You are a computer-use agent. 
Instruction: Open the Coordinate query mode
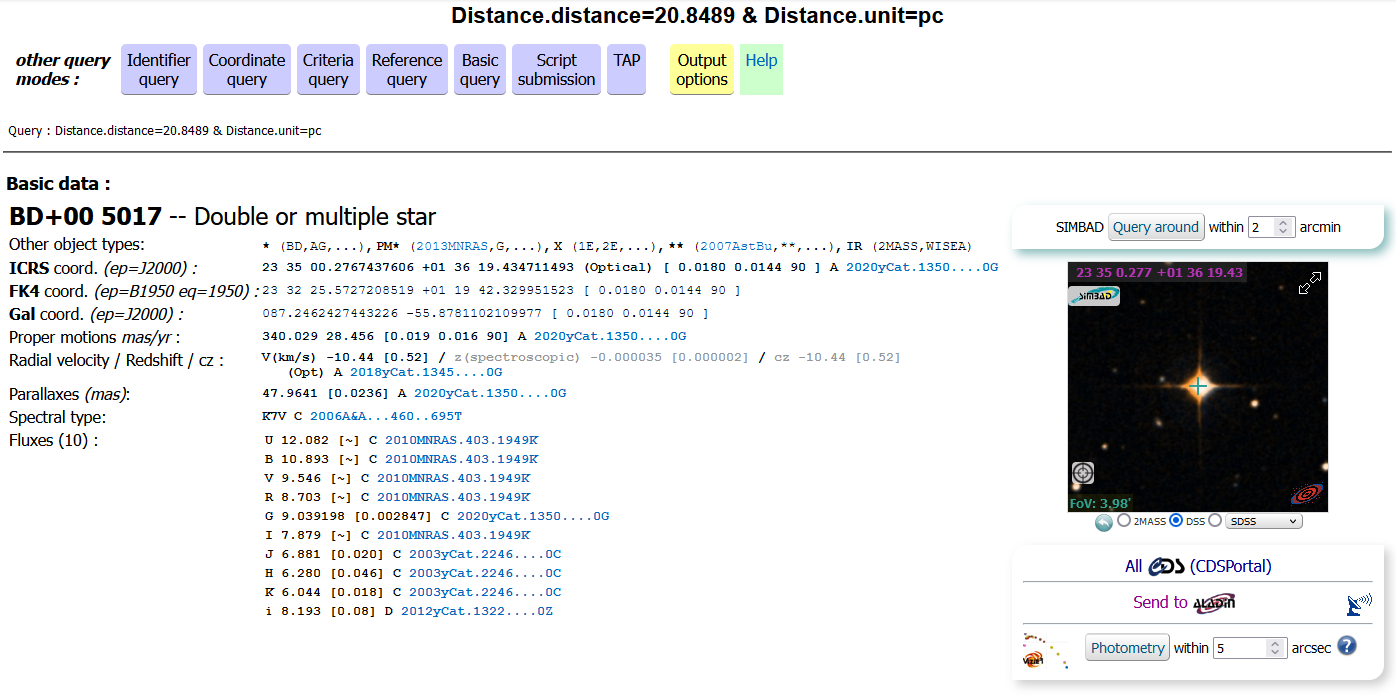(247, 70)
